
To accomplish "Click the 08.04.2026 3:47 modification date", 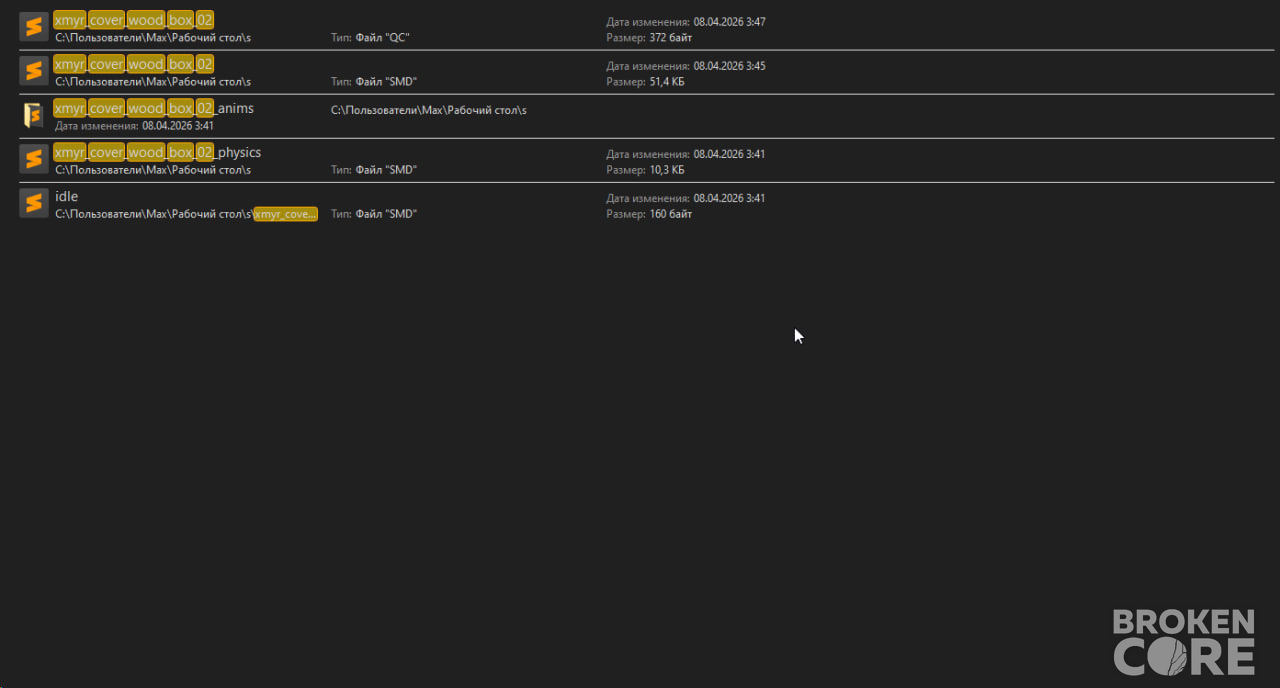I will [729, 22].
